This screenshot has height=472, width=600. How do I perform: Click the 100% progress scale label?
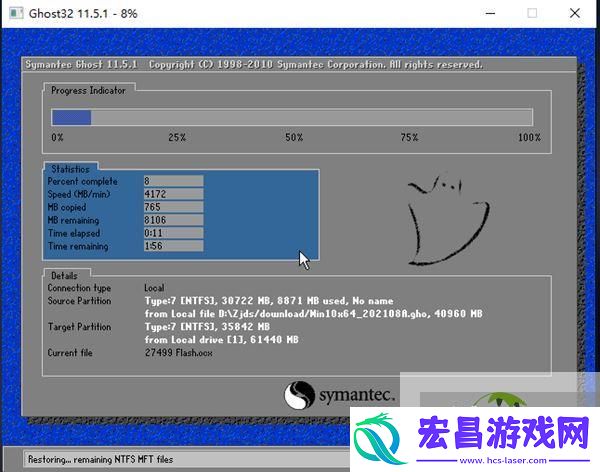[529, 137]
